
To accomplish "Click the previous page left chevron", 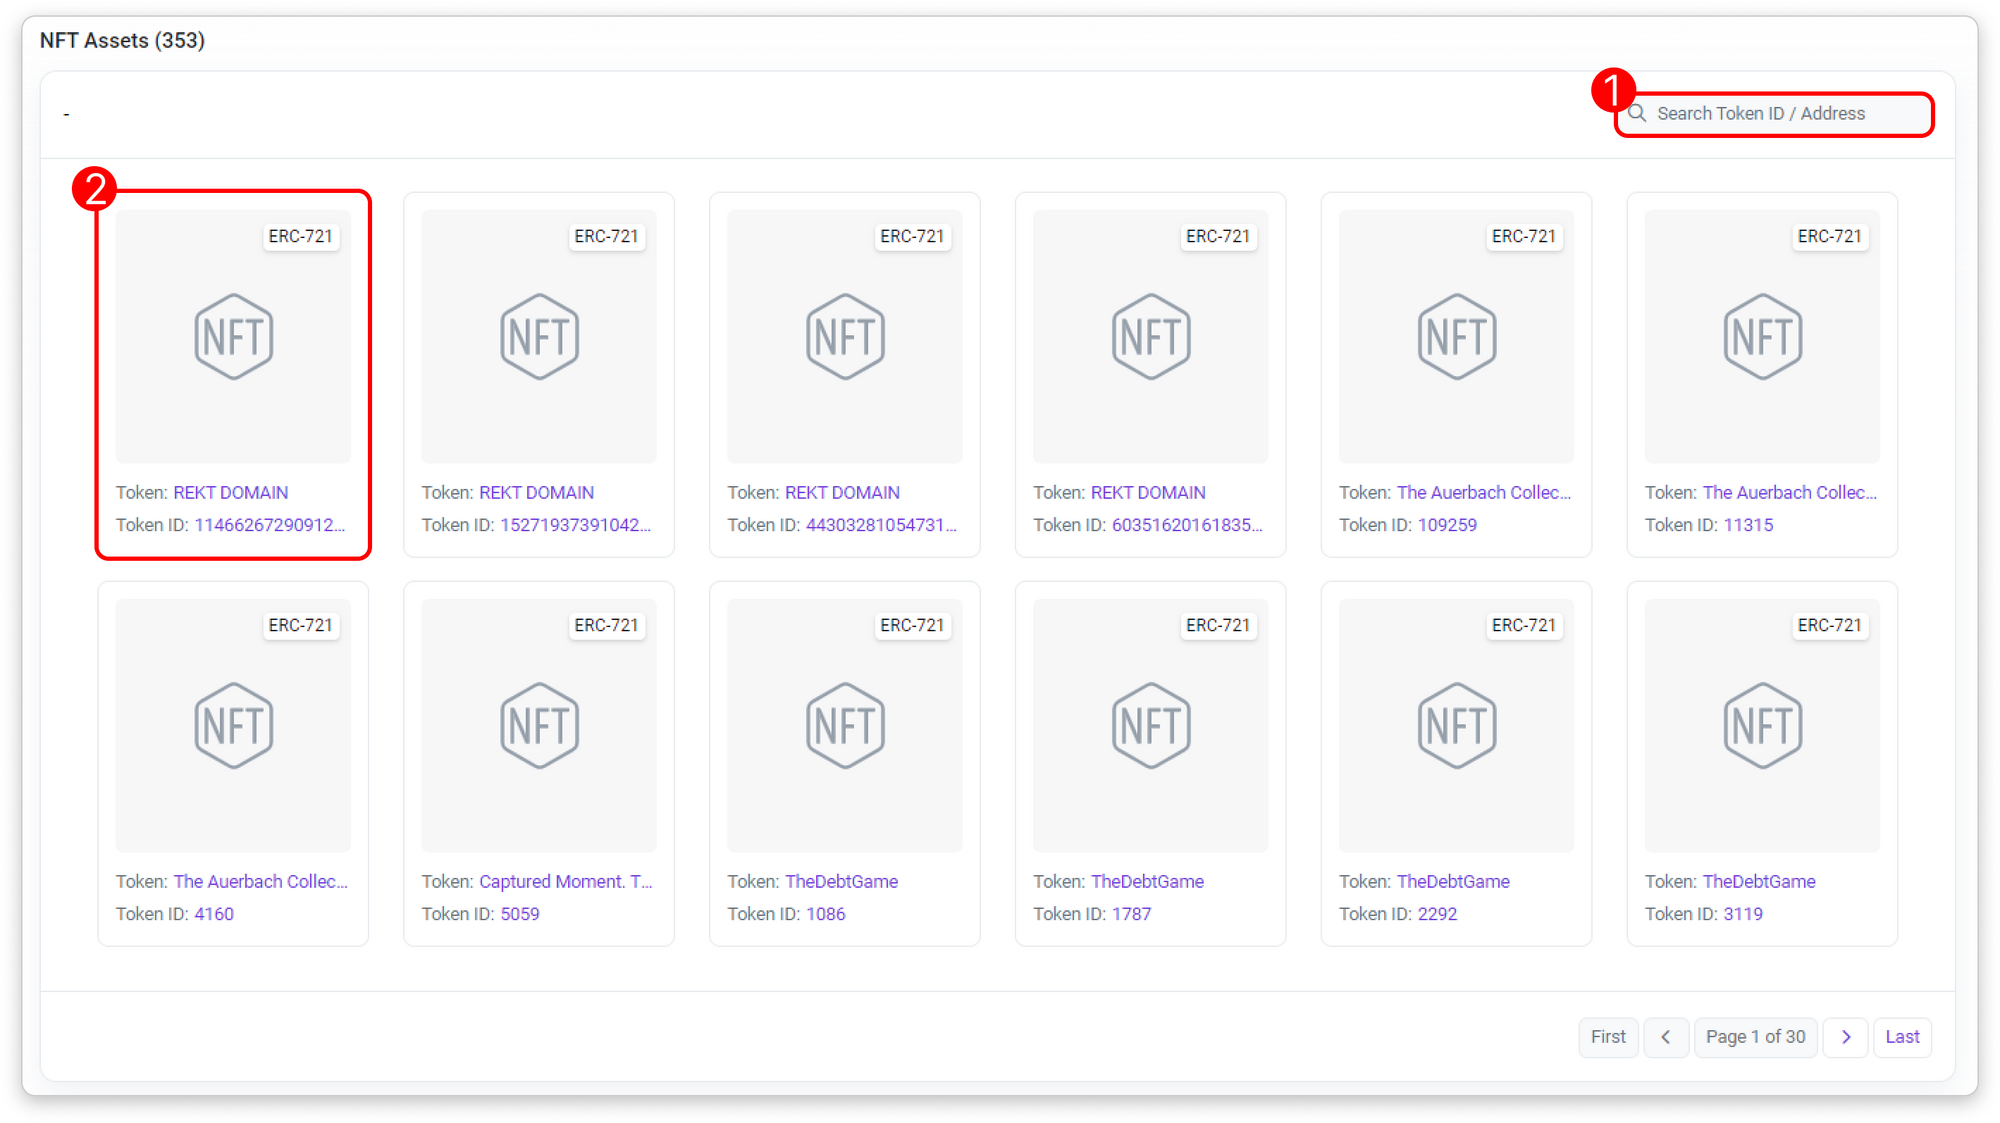I will point(1666,1037).
